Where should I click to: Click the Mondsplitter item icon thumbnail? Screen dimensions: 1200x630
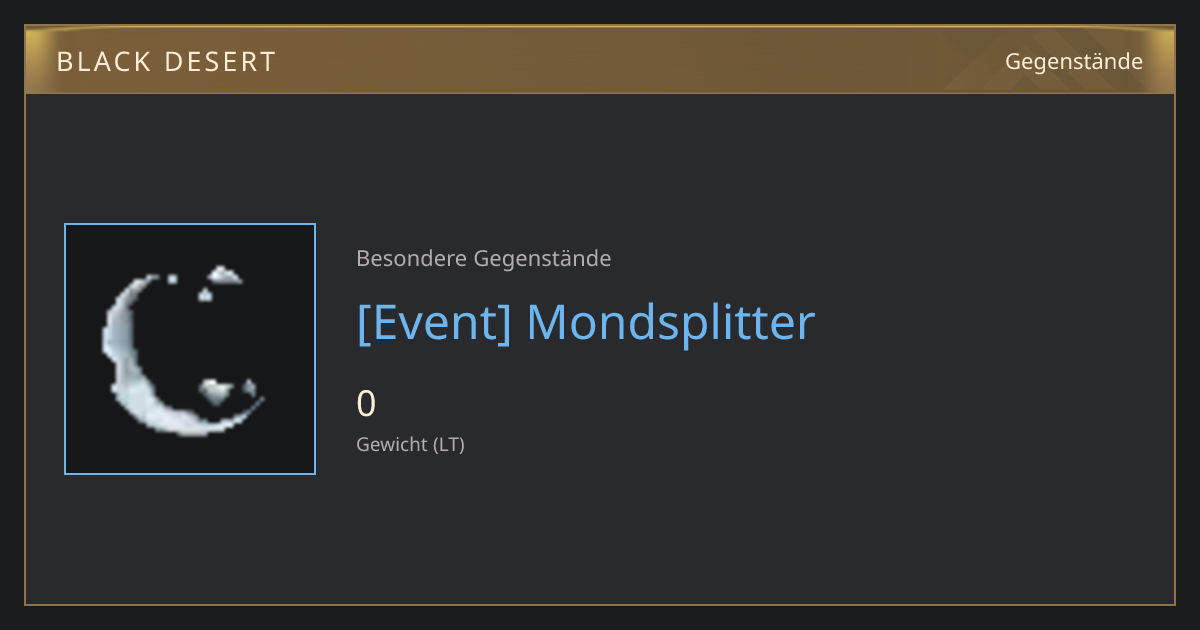pos(190,349)
